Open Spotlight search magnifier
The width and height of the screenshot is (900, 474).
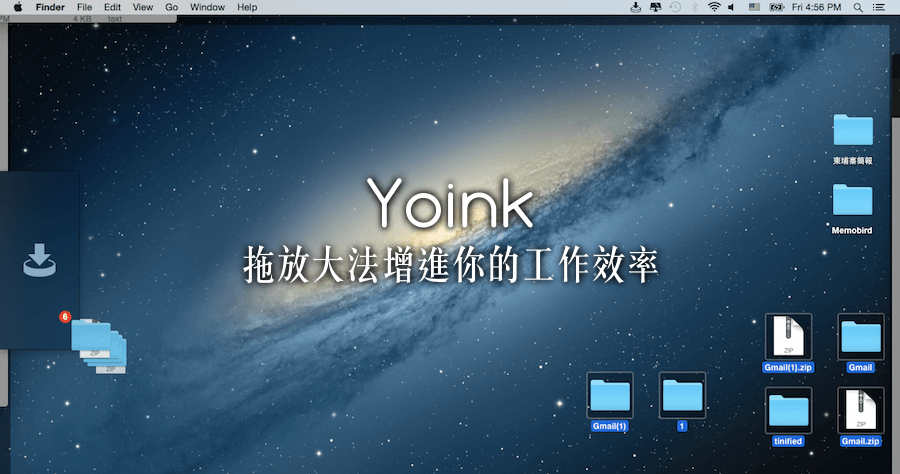(x=858, y=7)
